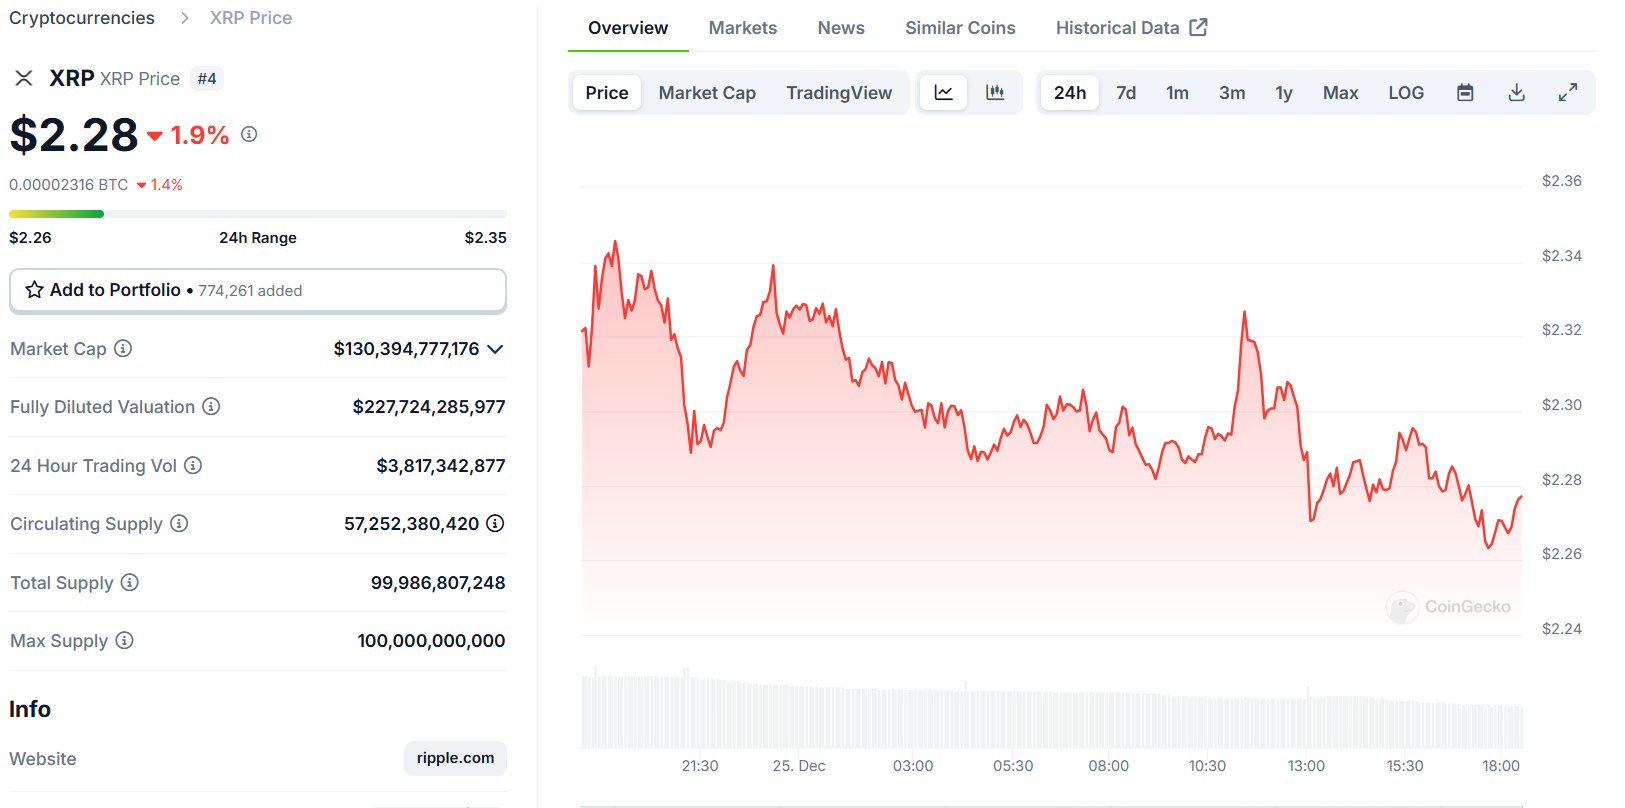1625x808 pixels.
Task: Click external link icon beside Historical Data
Action: click(1198, 27)
